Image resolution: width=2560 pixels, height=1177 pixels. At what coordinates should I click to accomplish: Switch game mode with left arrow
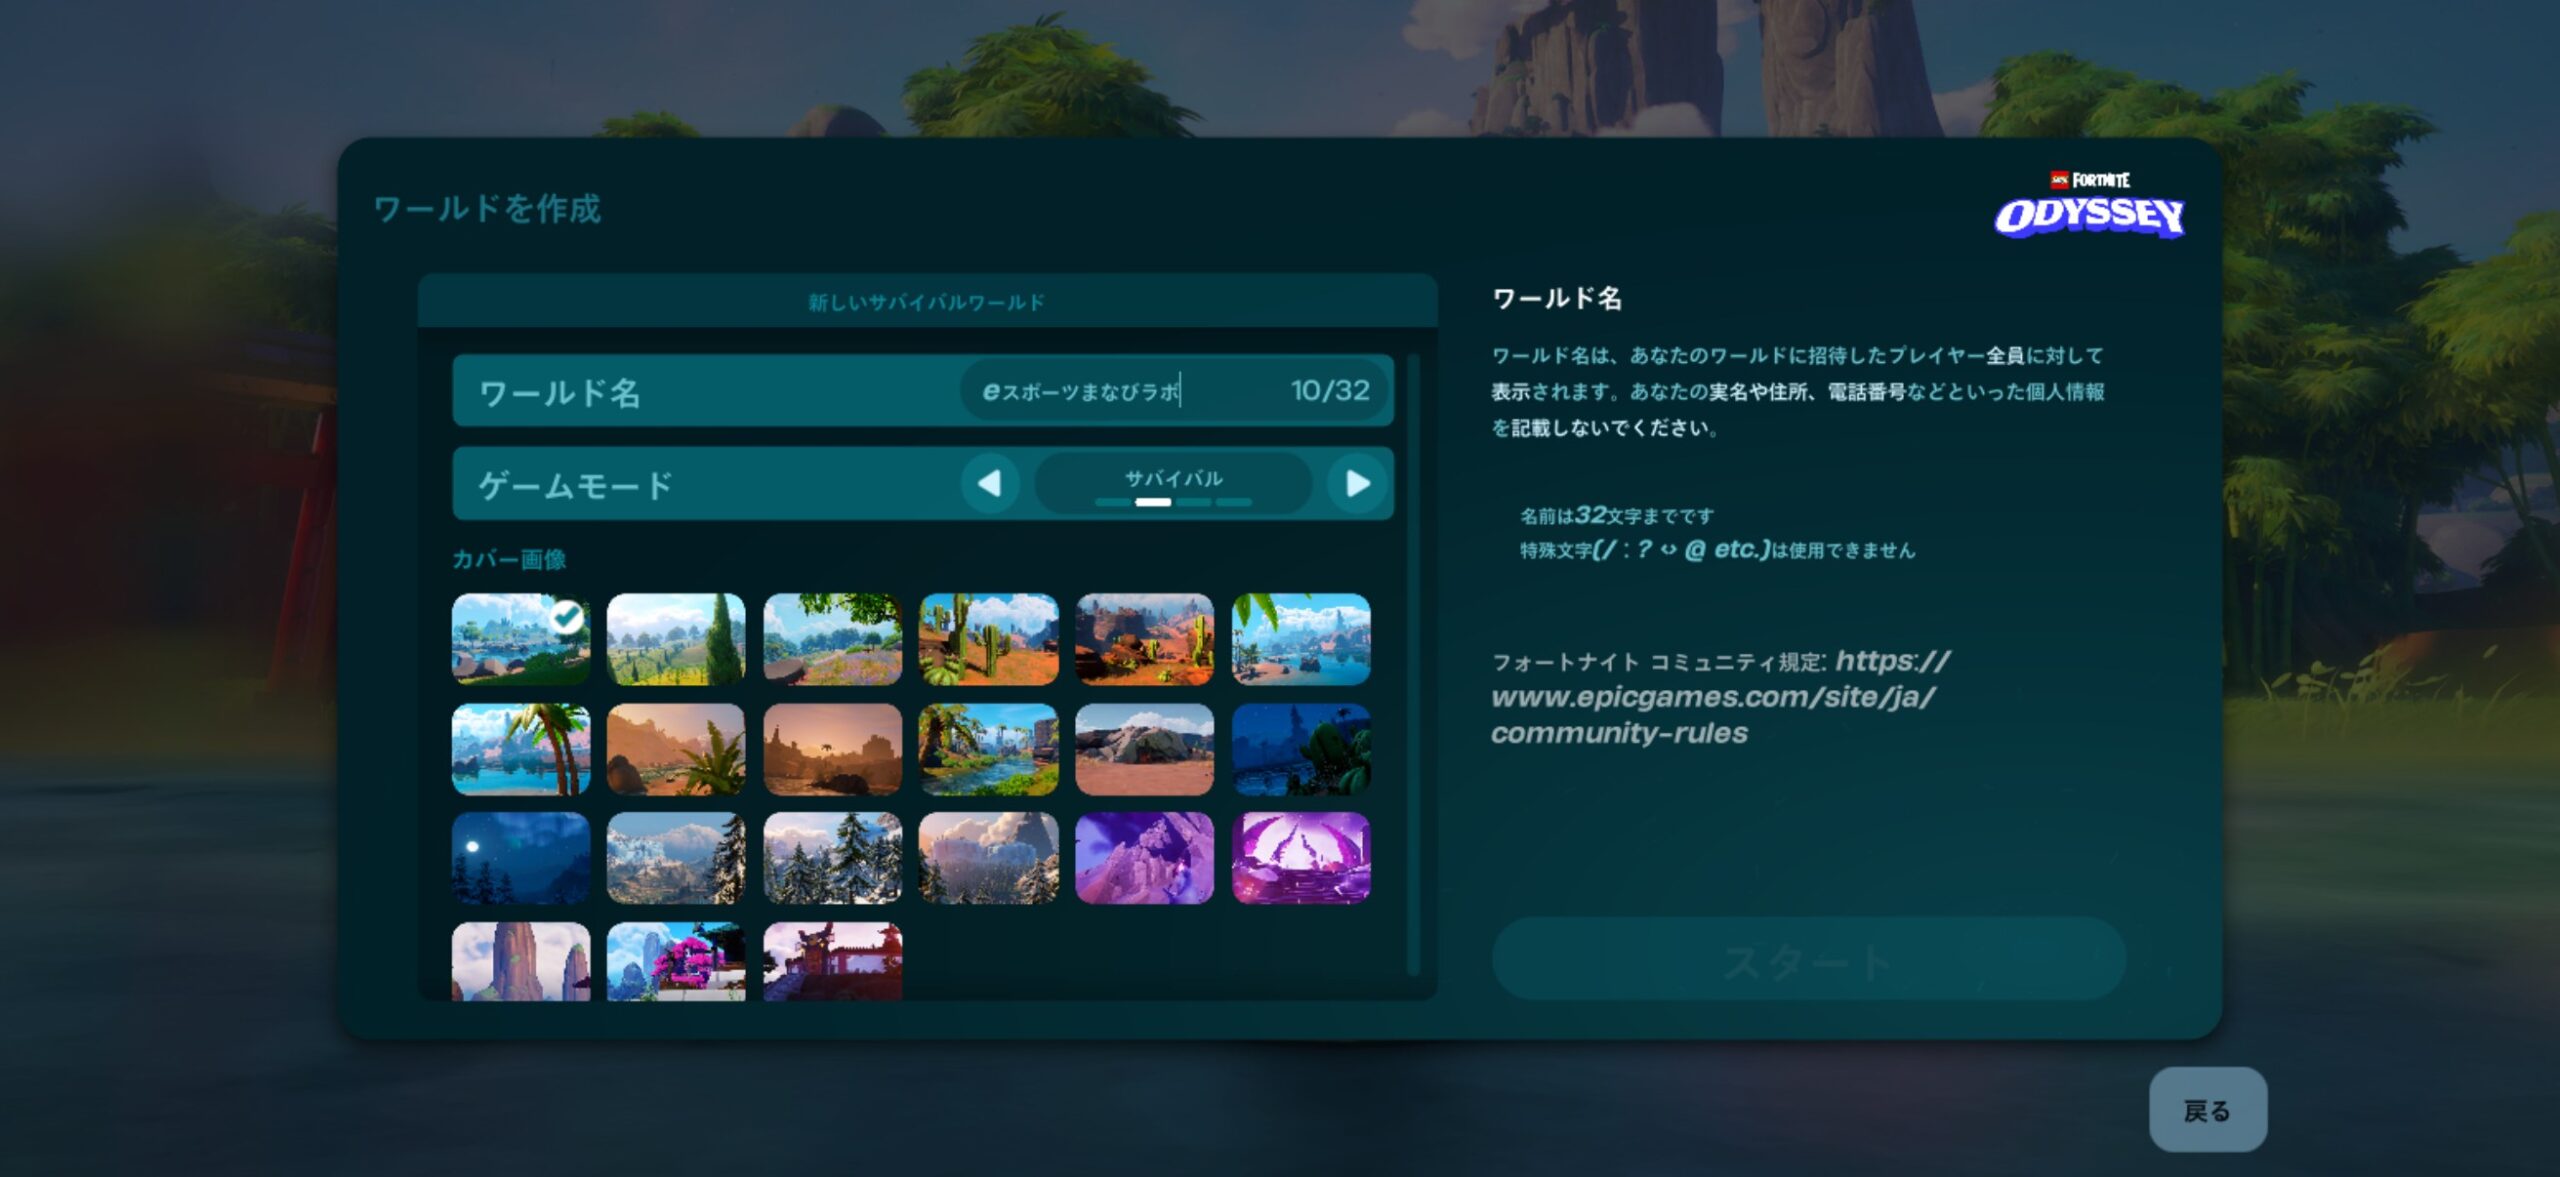coord(990,484)
